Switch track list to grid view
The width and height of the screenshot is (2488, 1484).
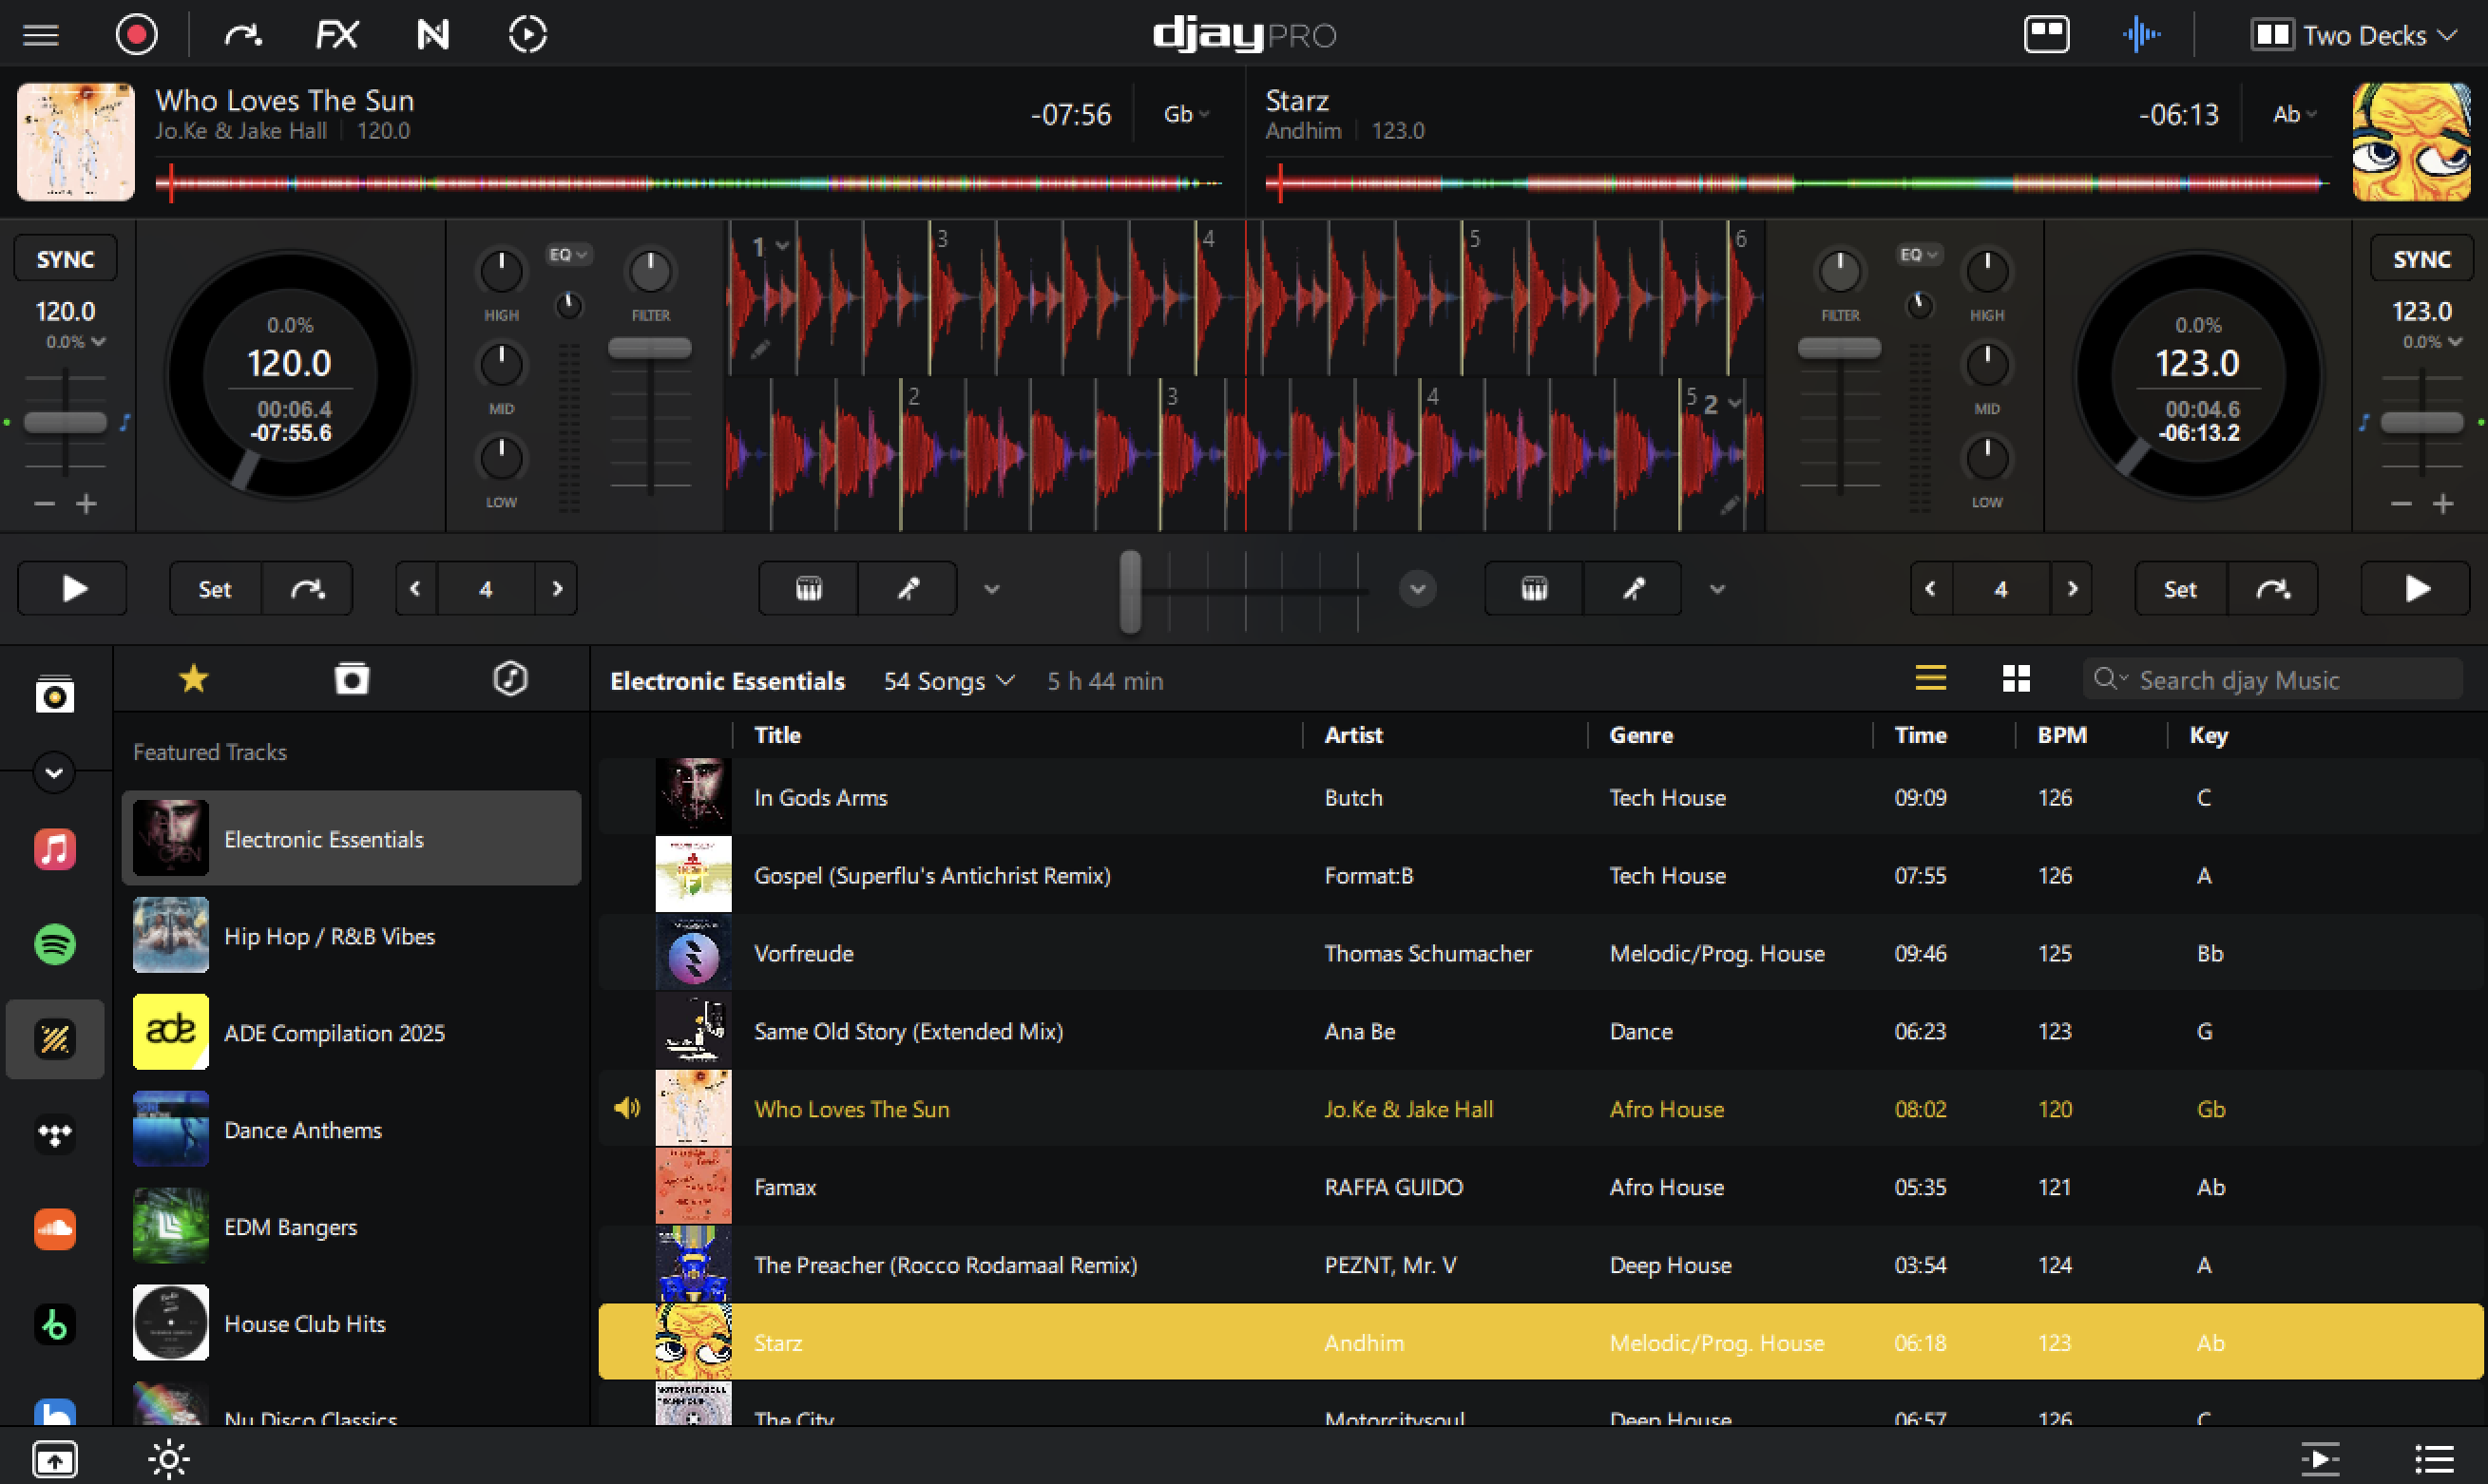click(2016, 679)
